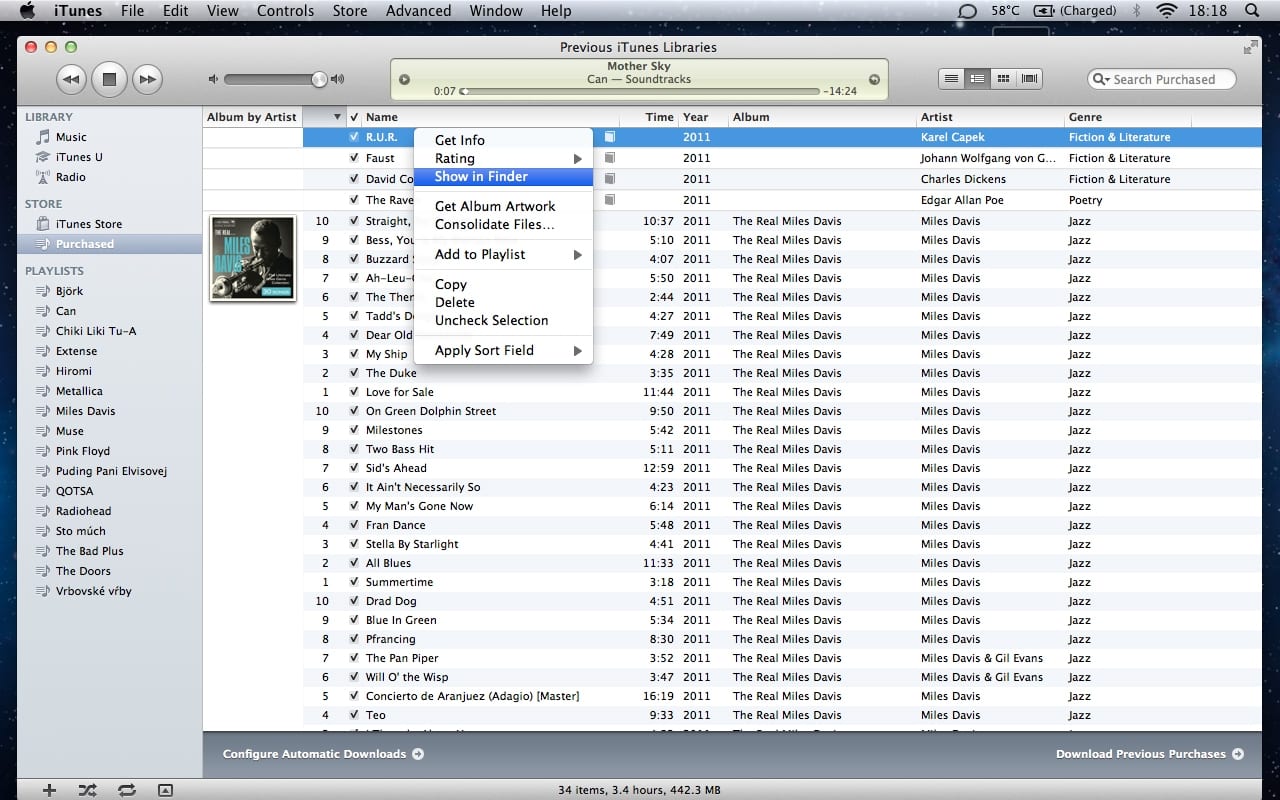Click the sort arrow next to Album by Artist
This screenshot has height=800, width=1280.
point(337,117)
